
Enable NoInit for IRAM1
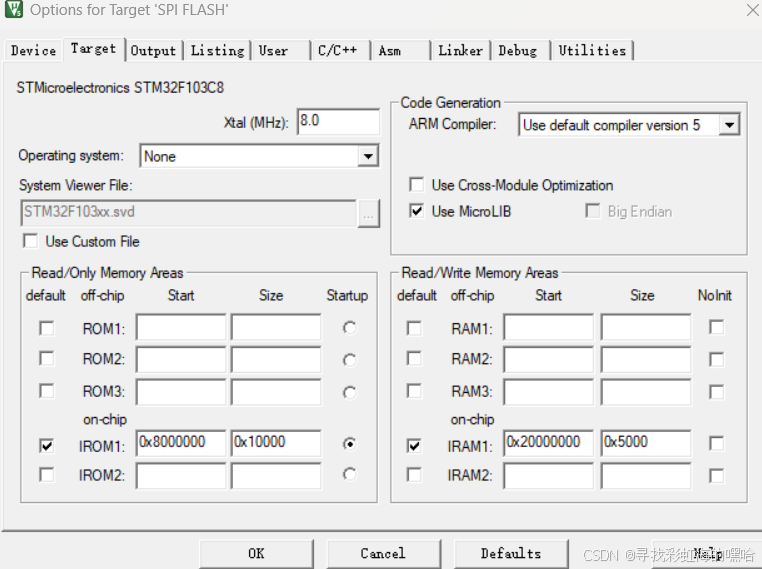point(716,443)
